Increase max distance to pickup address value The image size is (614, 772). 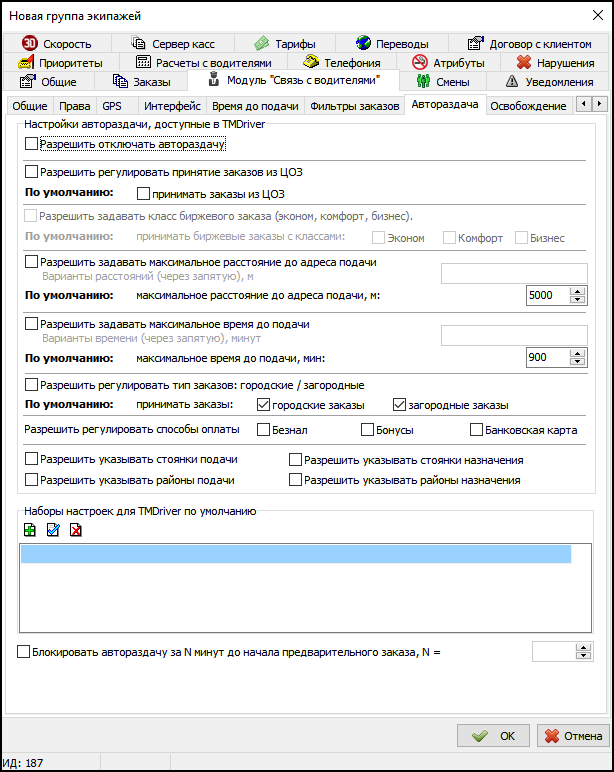(x=576, y=291)
